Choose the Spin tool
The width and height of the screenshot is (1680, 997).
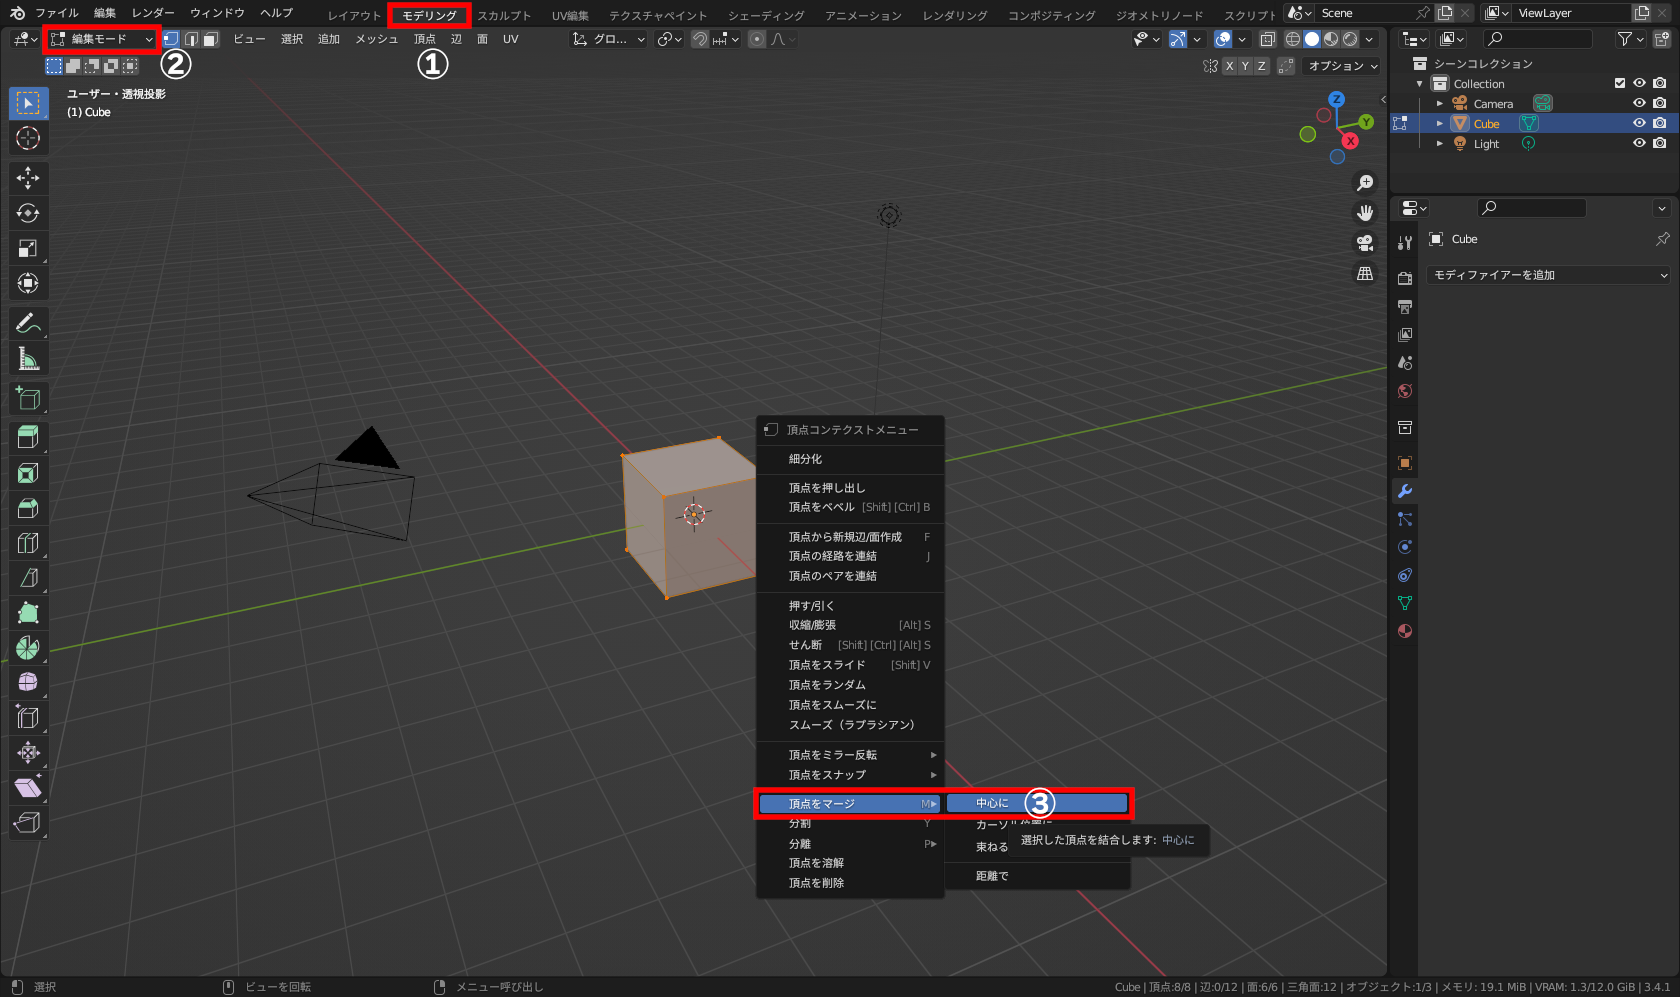pyautogui.click(x=28, y=648)
